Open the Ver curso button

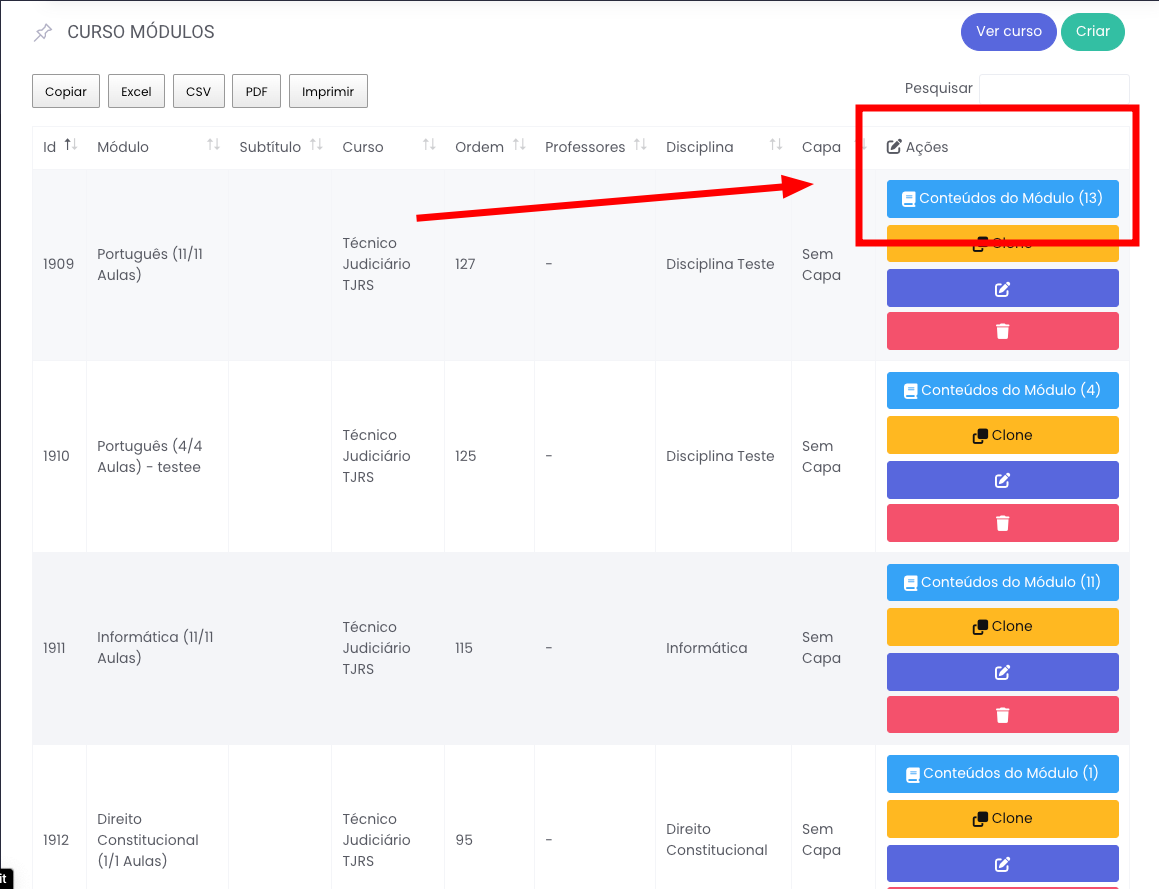click(x=1008, y=31)
